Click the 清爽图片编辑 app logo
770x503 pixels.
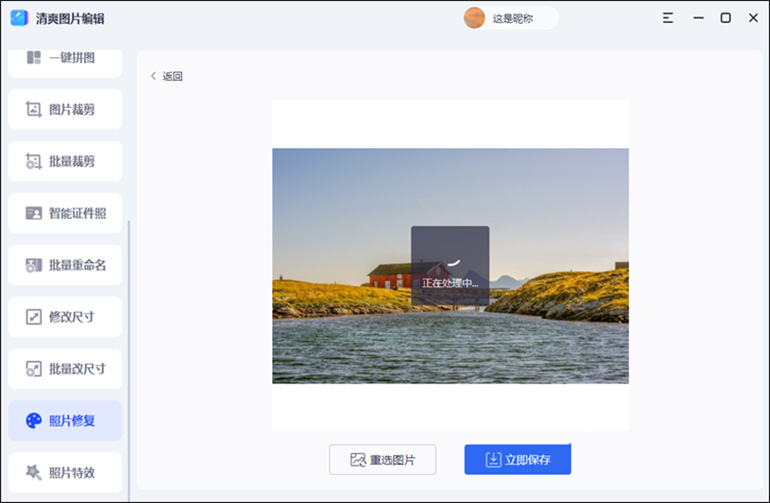point(19,18)
